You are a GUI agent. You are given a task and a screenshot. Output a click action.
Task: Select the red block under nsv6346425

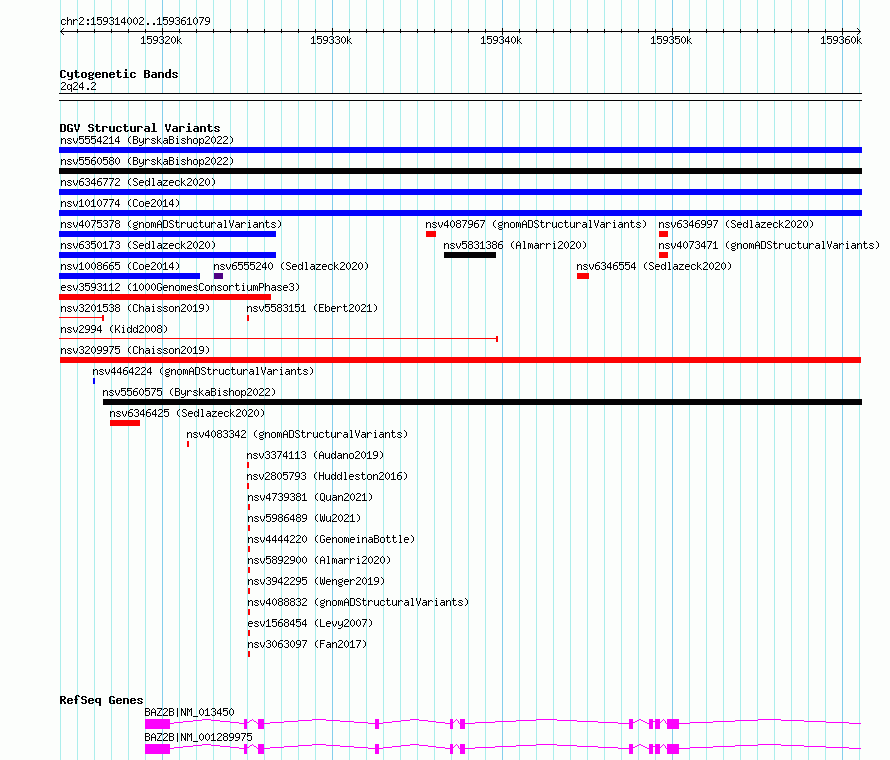click(x=125, y=423)
